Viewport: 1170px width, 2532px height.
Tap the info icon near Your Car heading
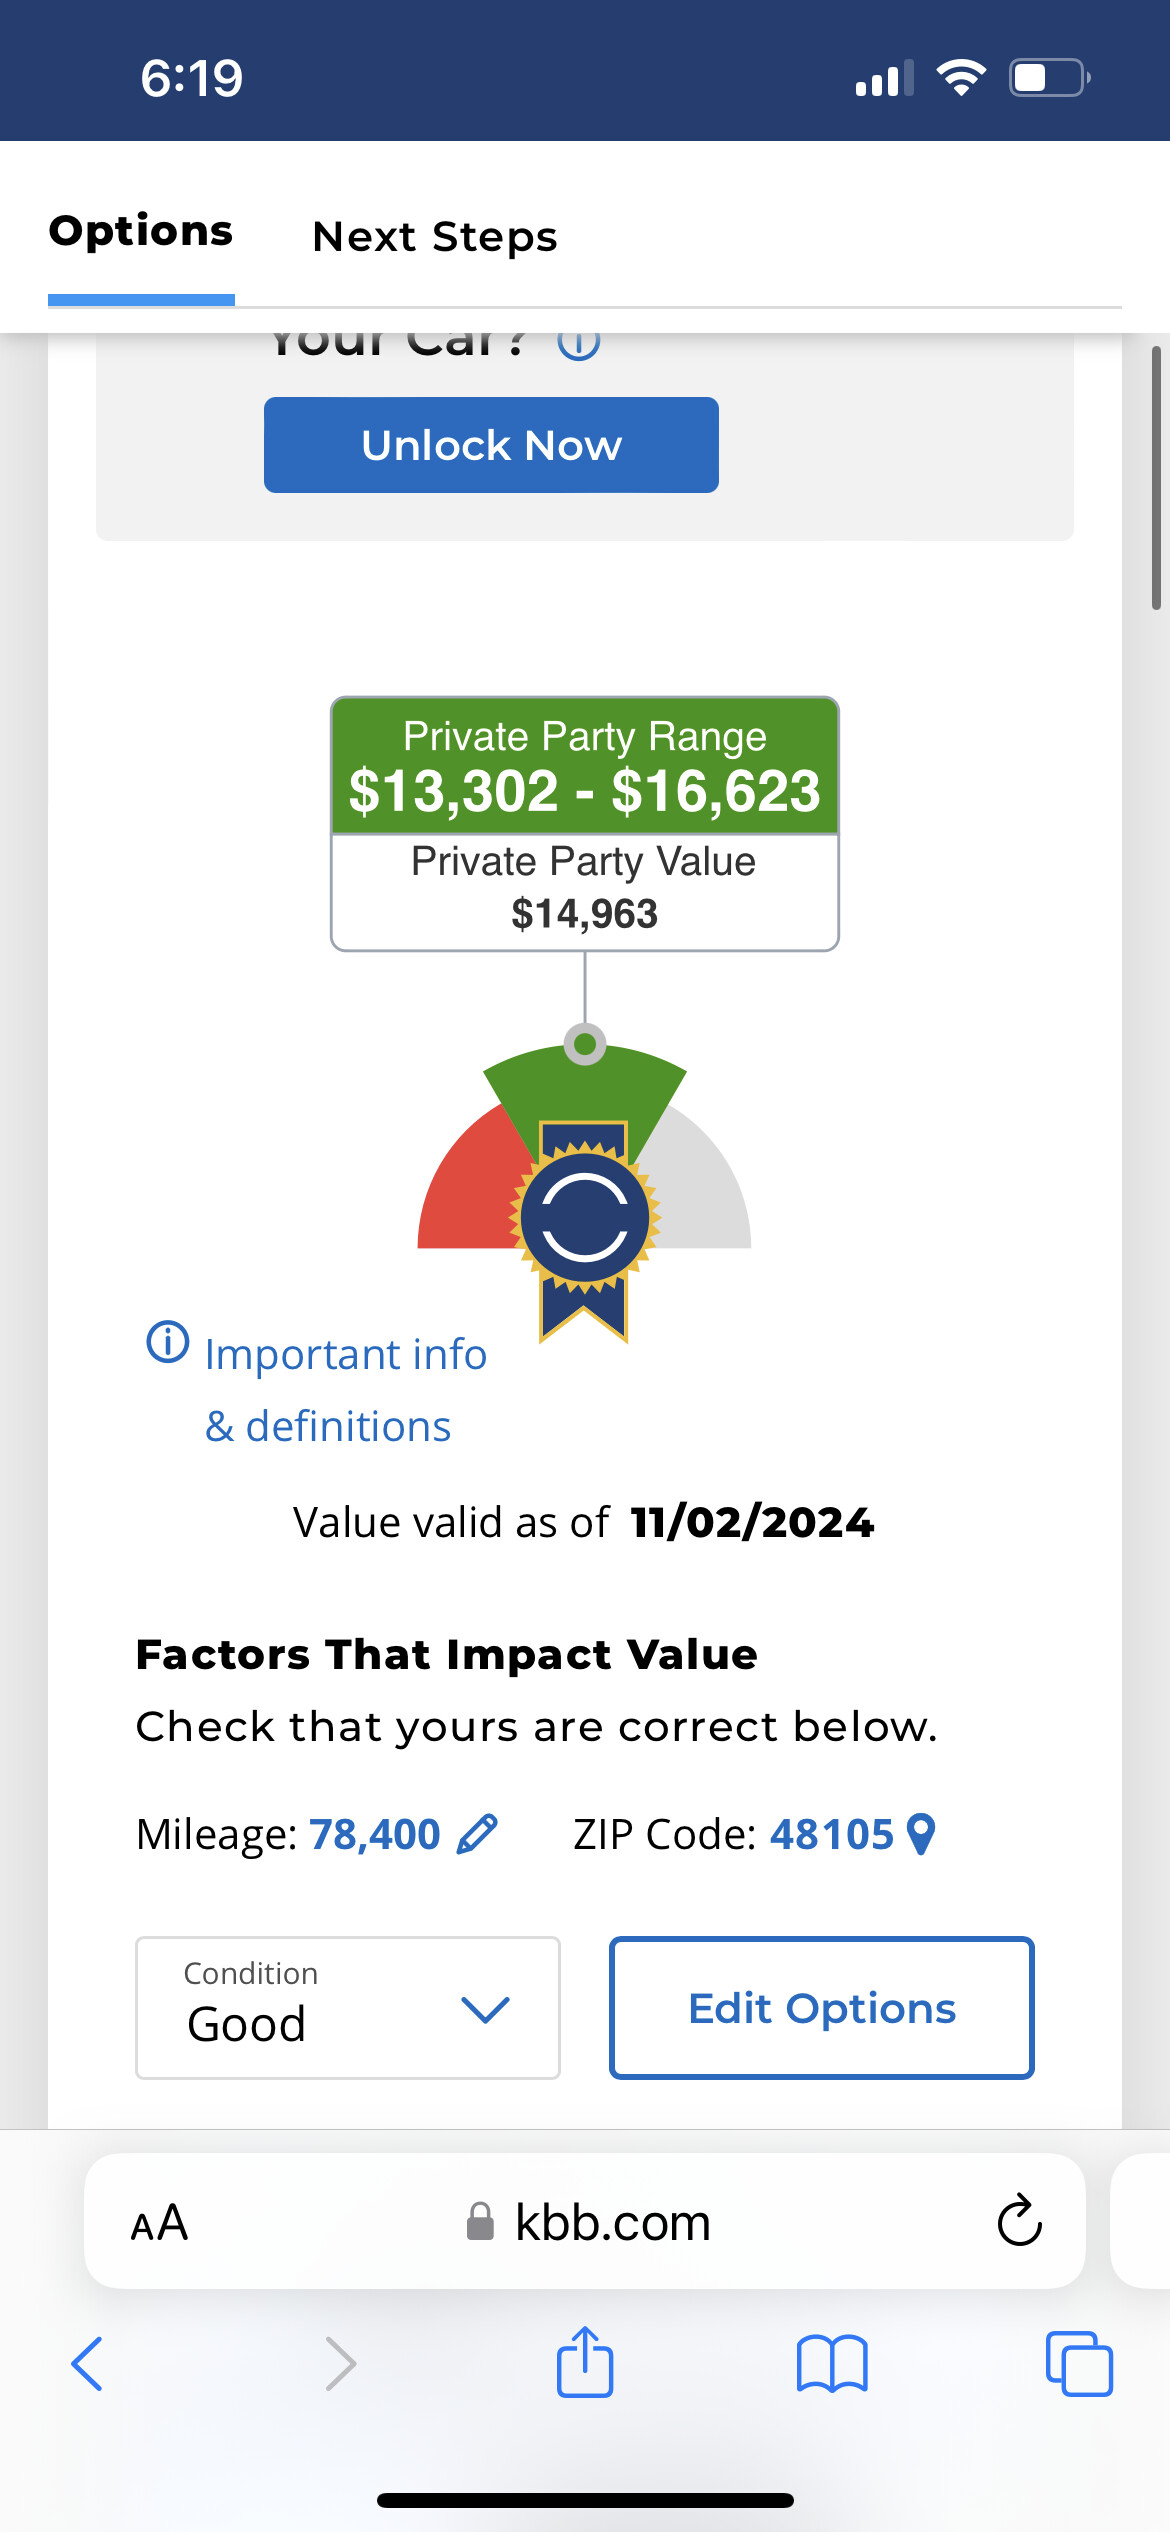coord(579,343)
